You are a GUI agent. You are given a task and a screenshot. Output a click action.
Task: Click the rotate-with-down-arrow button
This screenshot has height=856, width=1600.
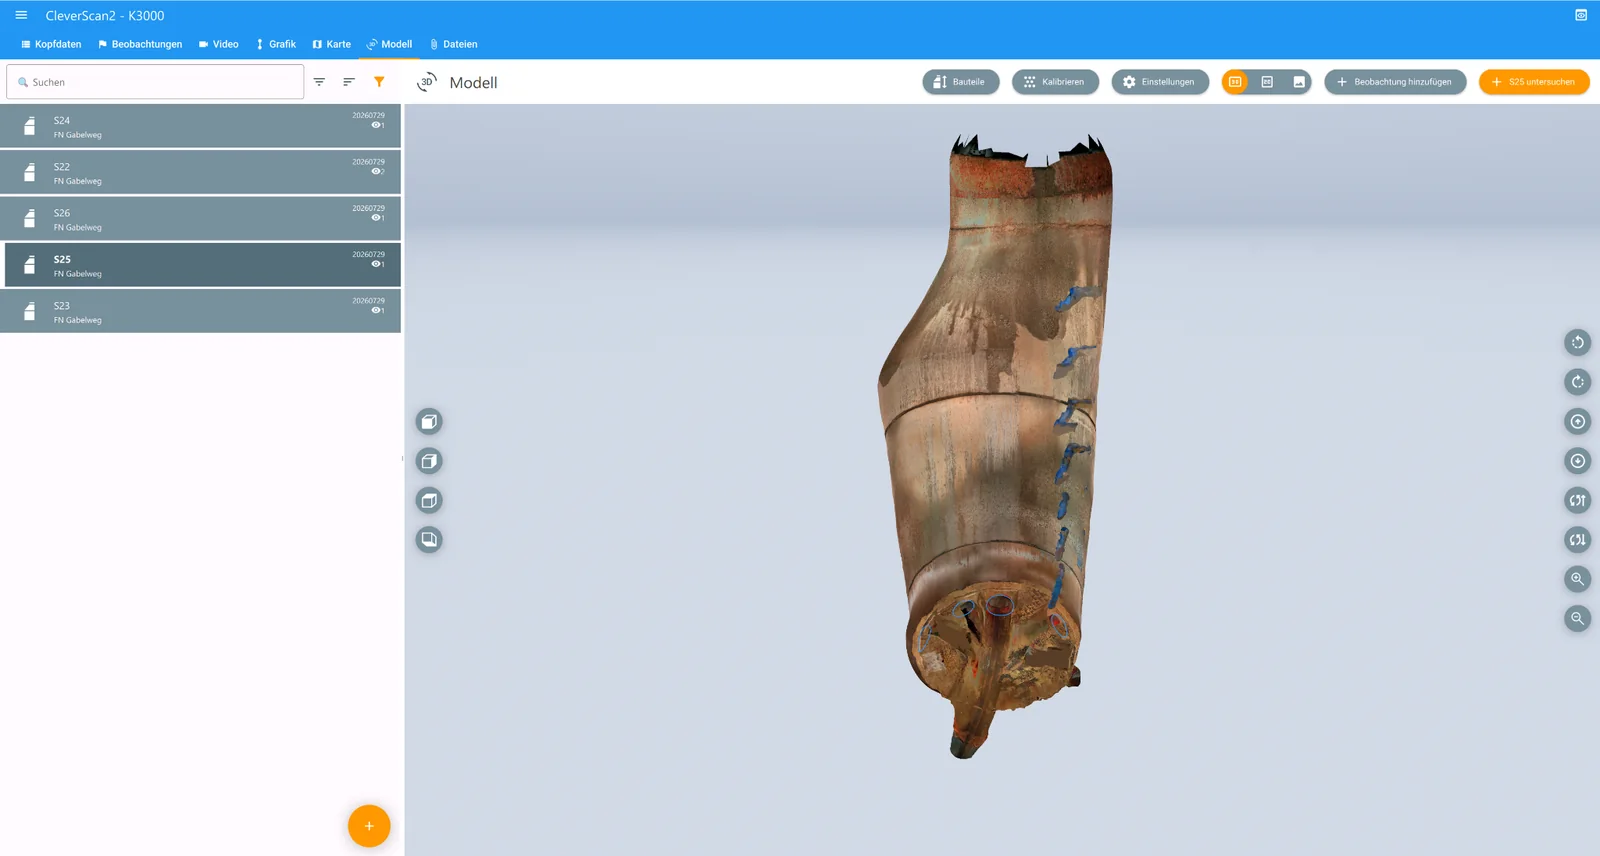(x=1577, y=540)
